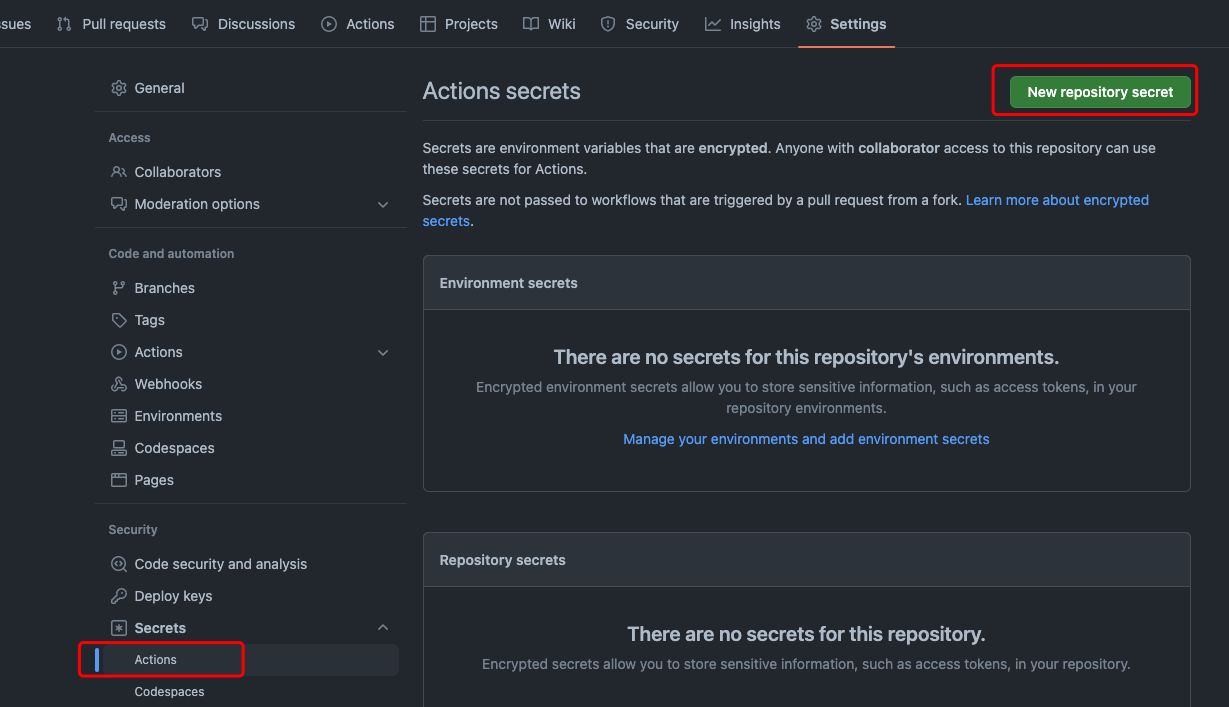Viewport: 1229px width, 707px height.
Task: Click the General gear icon in sidebar
Action: pos(119,88)
